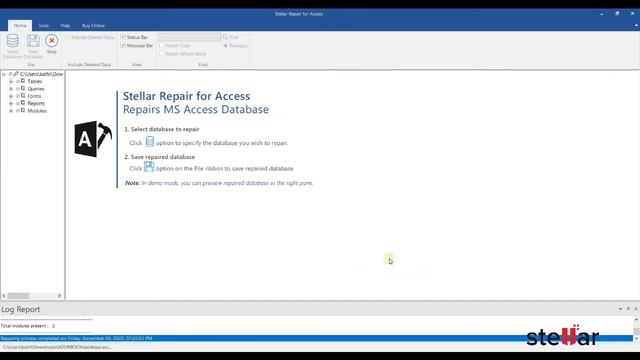Image resolution: width=640 pixels, height=360 pixels.
Task: Select the Tables tree label
Action: [x=35, y=81]
